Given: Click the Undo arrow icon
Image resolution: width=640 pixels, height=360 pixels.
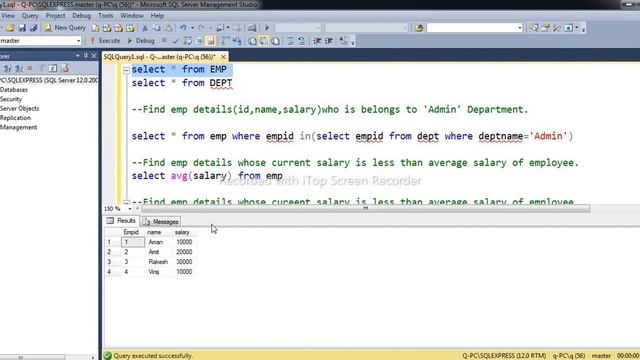Looking at the screenshot, I should click(x=183, y=28).
